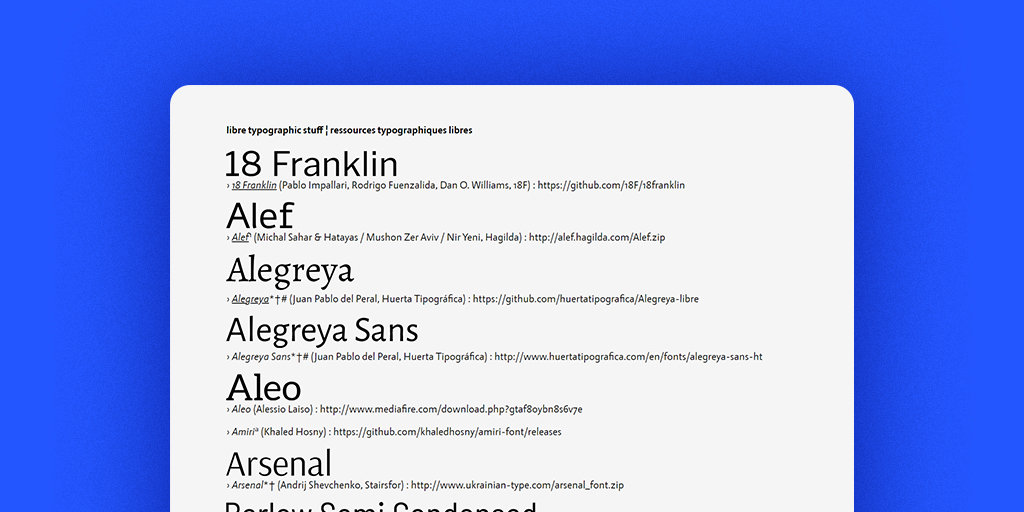This screenshot has height=512, width=1024.
Task: Select the italic 'Amiri' entry name
Action: [x=243, y=432]
